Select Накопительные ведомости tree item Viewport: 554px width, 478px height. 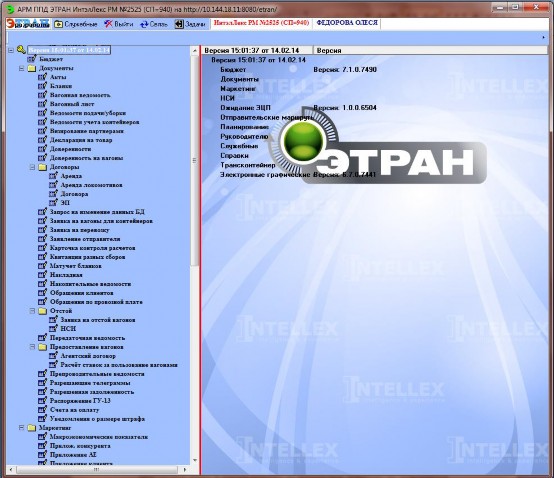tap(90, 284)
